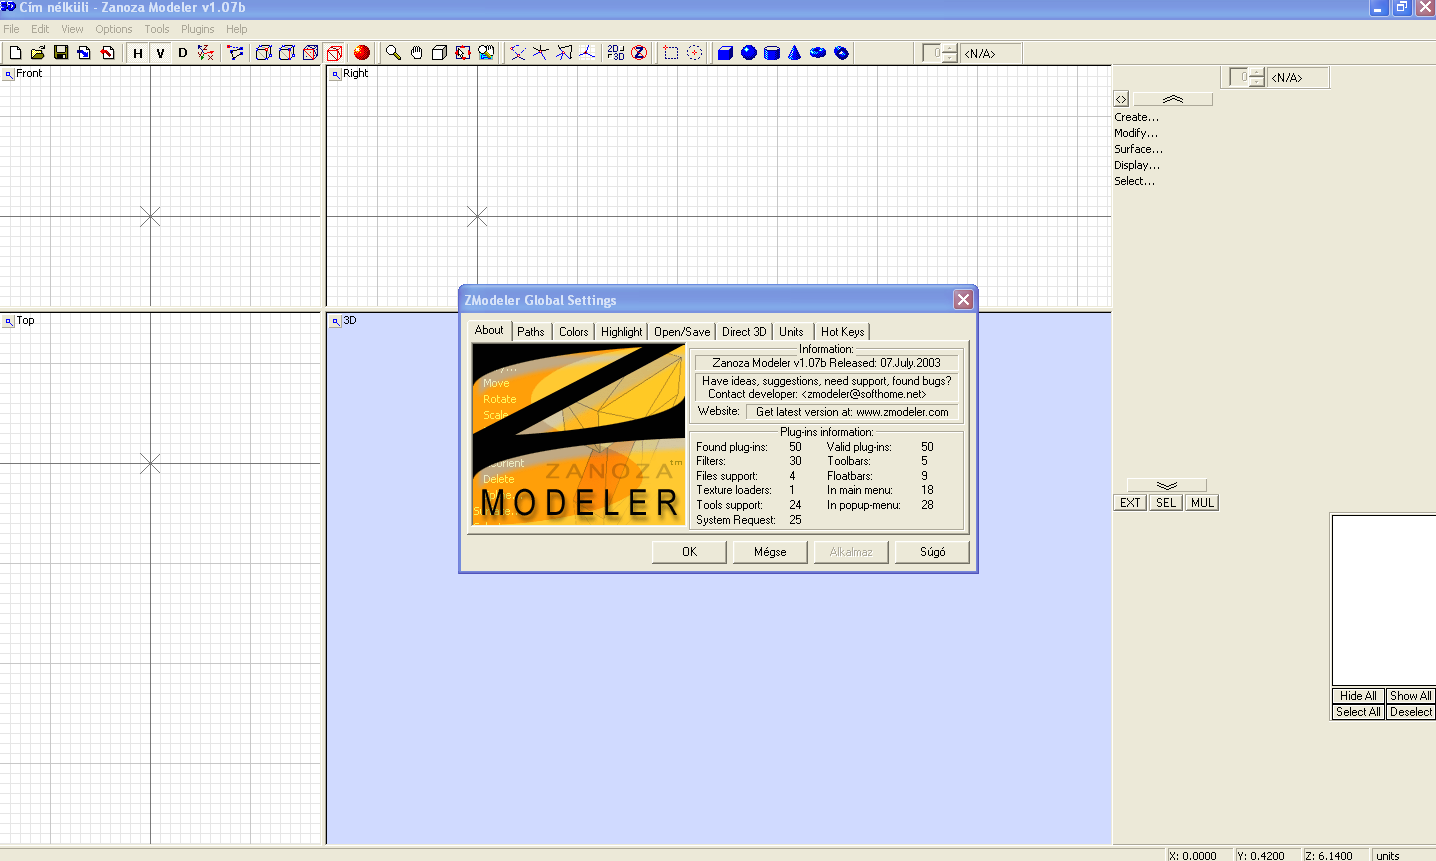The image size is (1436, 861).
Task: Click the Import icon with blue arrow
Action: [84, 53]
